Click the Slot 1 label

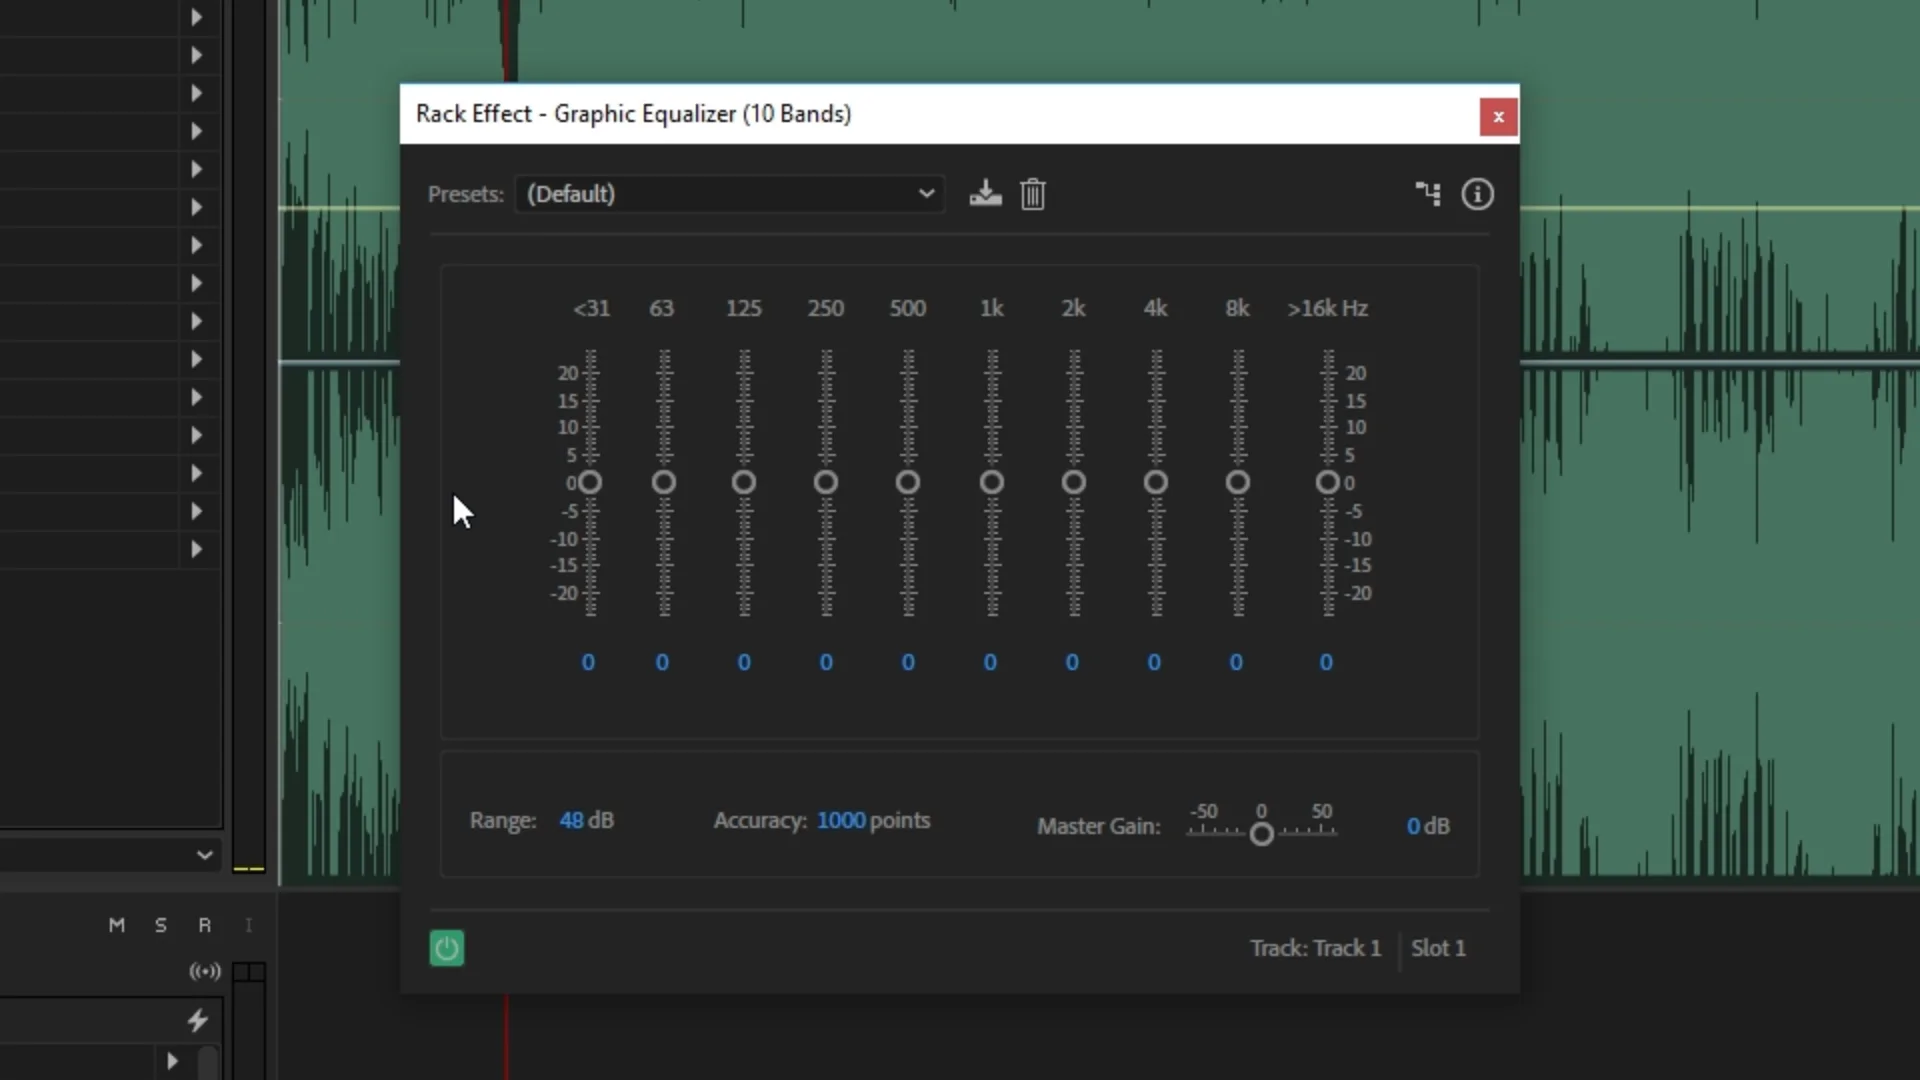point(1438,948)
